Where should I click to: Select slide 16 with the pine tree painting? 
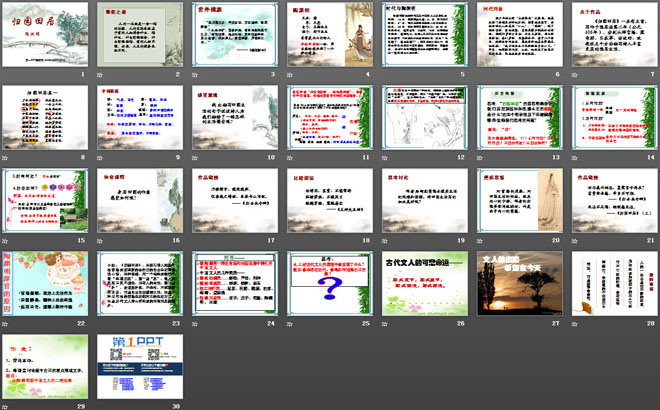pyautogui.click(x=140, y=200)
